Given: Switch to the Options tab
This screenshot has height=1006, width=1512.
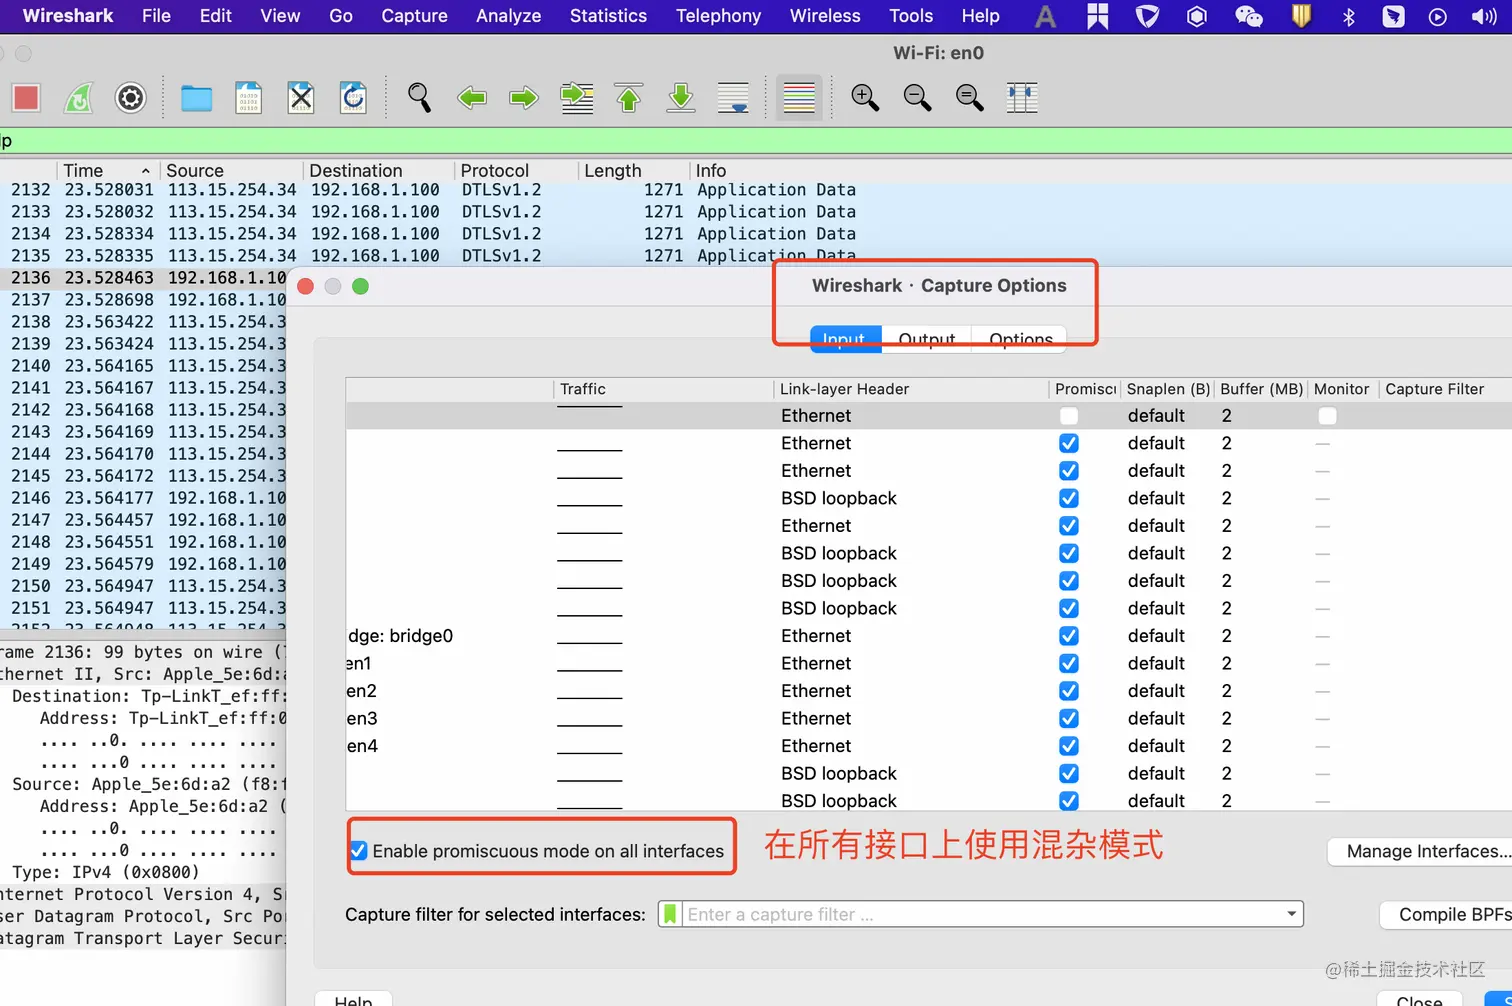Looking at the screenshot, I should tap(1020, 339).
